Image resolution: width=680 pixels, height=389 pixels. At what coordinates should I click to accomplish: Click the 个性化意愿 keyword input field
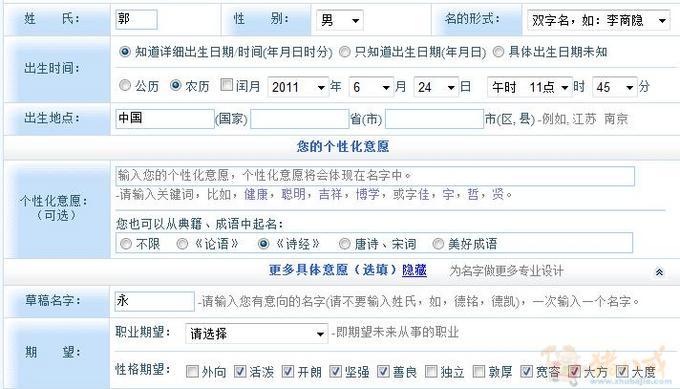(x=375, y=176)
